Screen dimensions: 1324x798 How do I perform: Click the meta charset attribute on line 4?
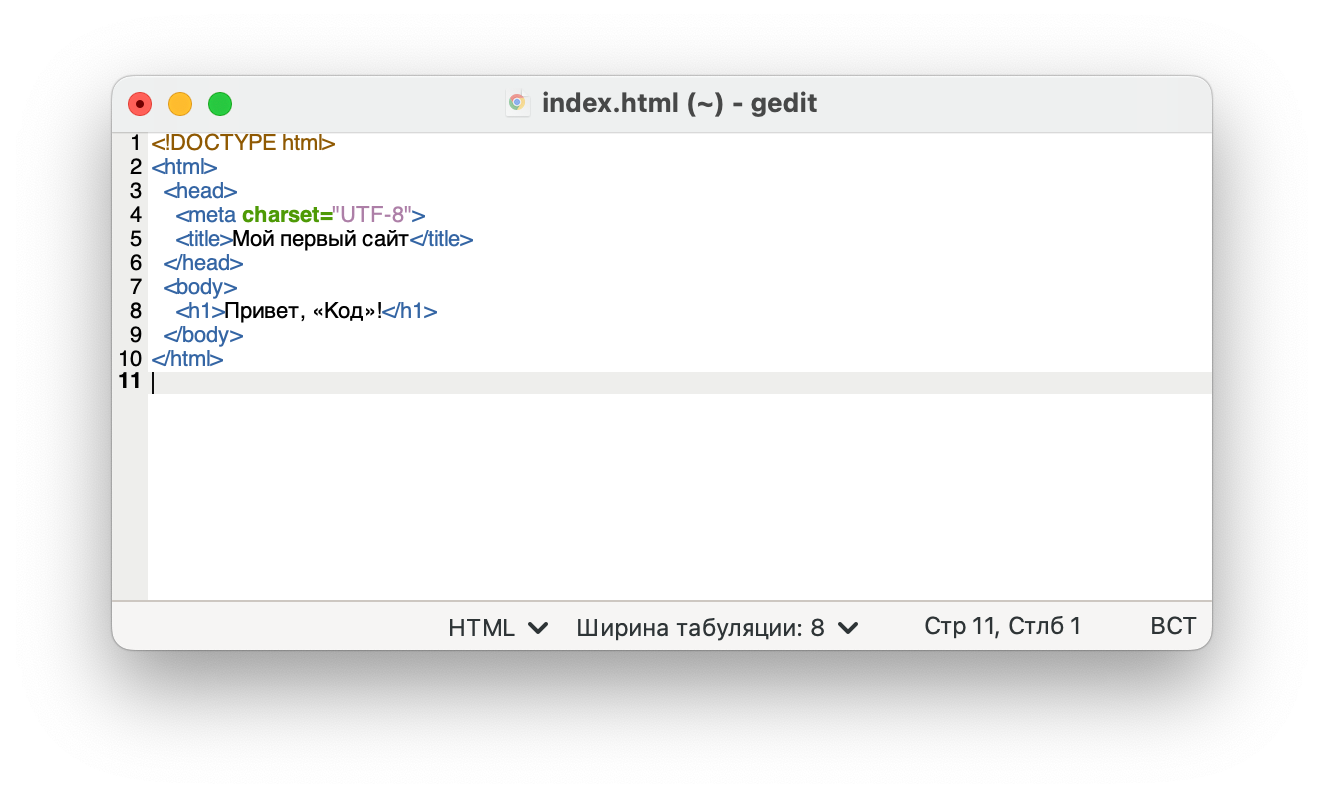285,215
